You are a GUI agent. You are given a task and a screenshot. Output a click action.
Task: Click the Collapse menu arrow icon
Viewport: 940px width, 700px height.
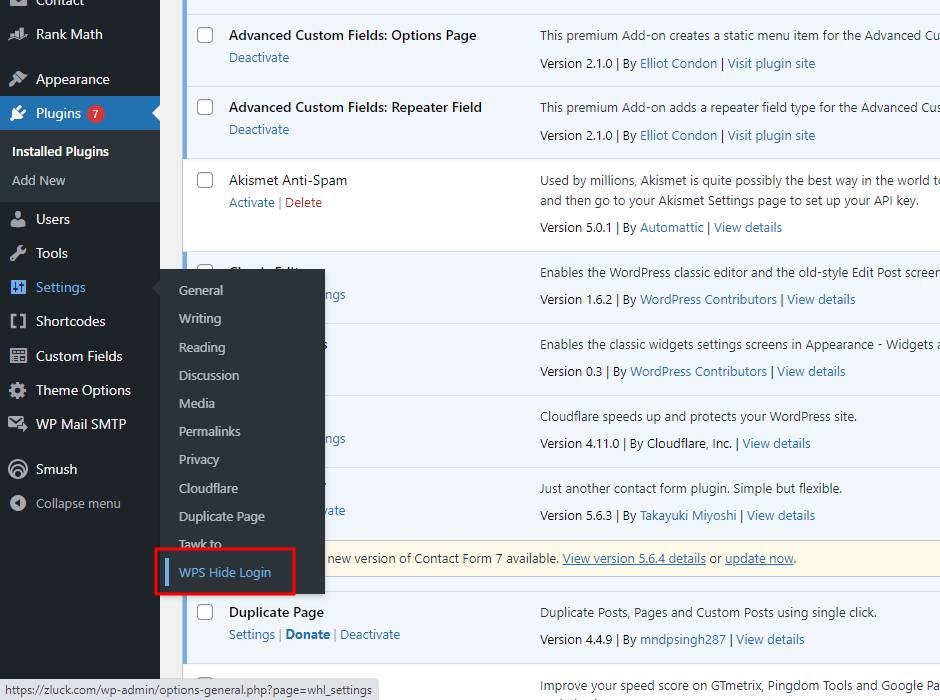[18, 503]
